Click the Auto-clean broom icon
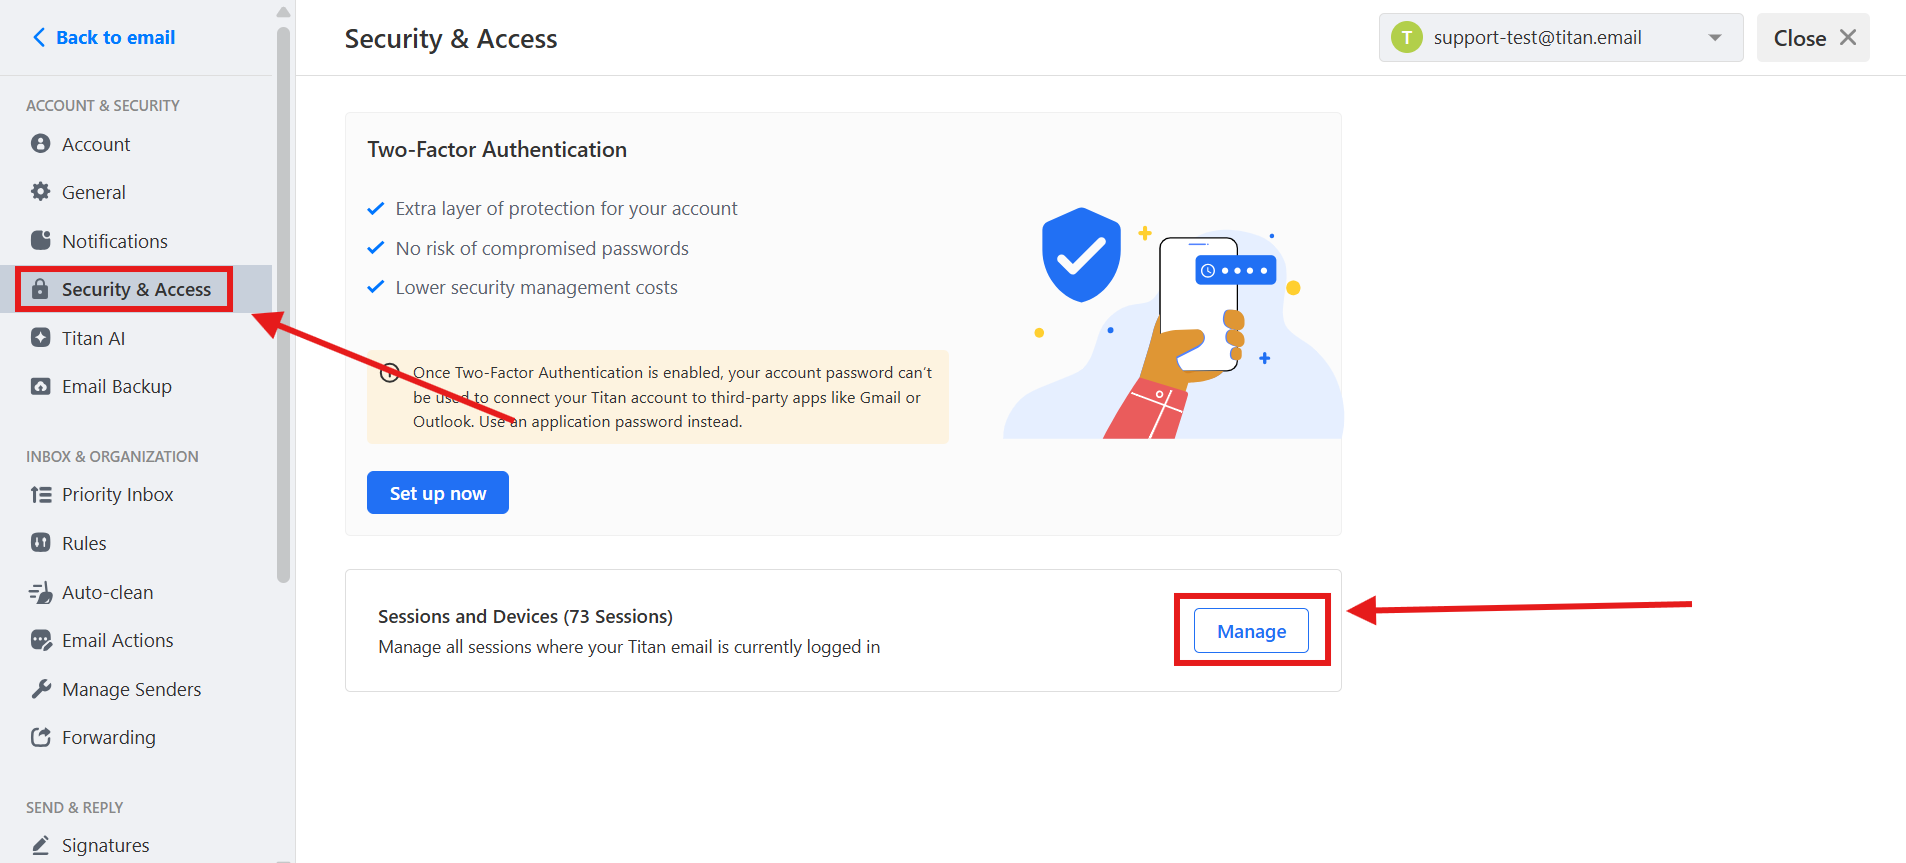1906x863 pixels. (40, 592)
